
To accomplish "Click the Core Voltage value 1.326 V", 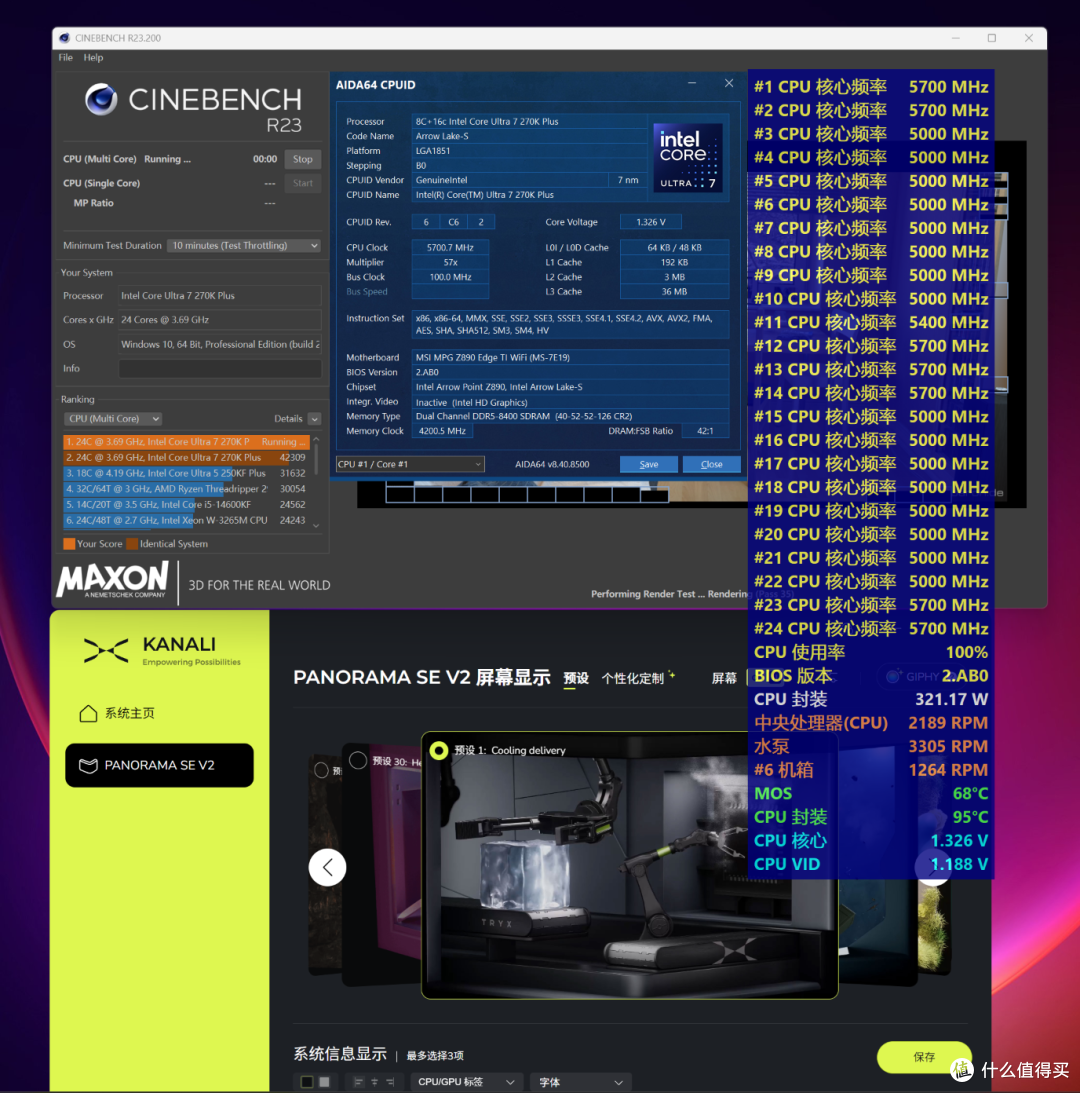I will [x=650, y=222].
